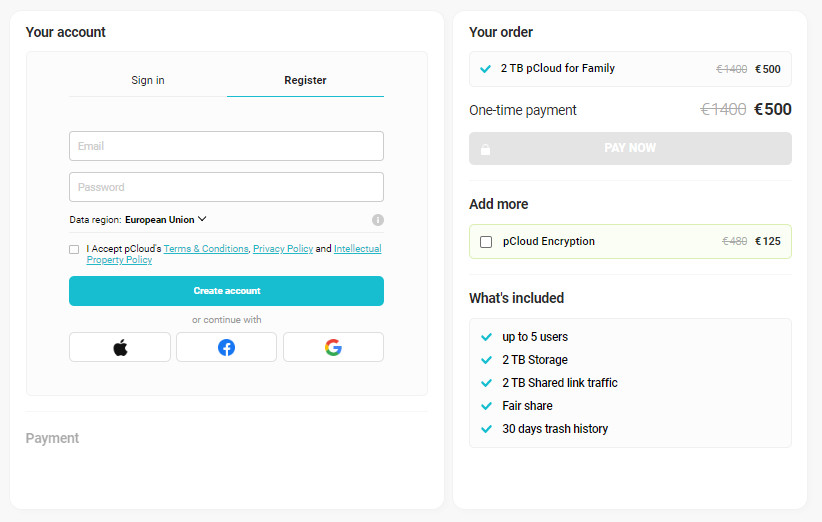
Task: Continue with Facebook icon
Action: click(226, 347)
